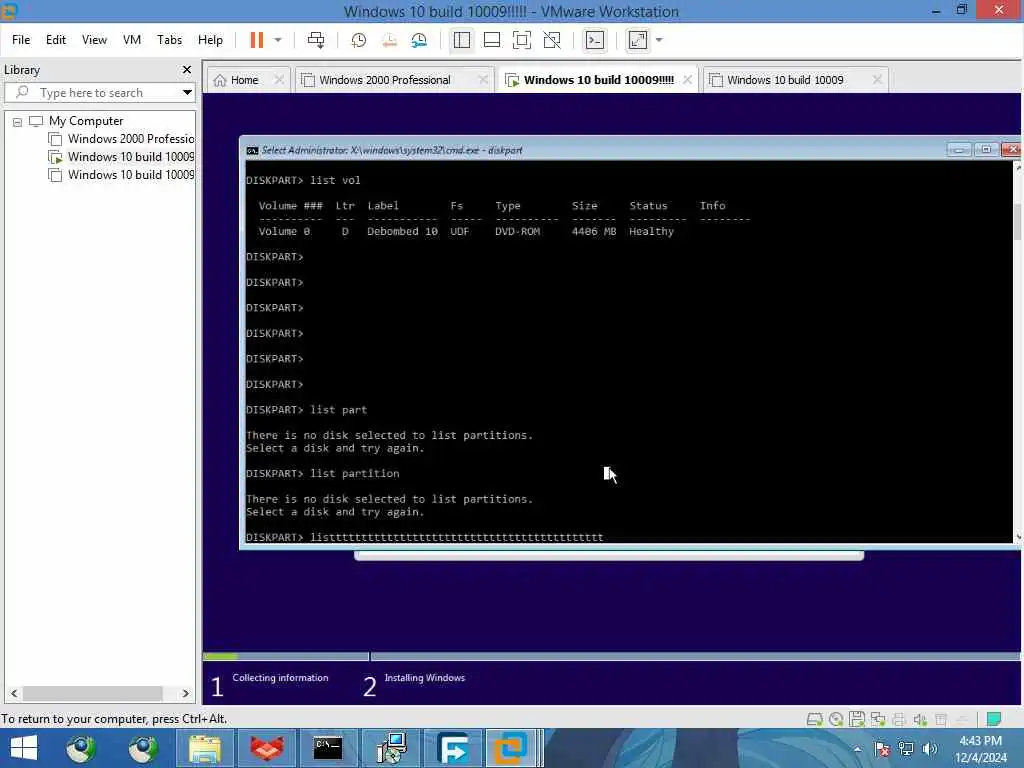This screenshot has width=1024, height=768.
Task: Open the red fox app taskbar icon
Action: 266,748
